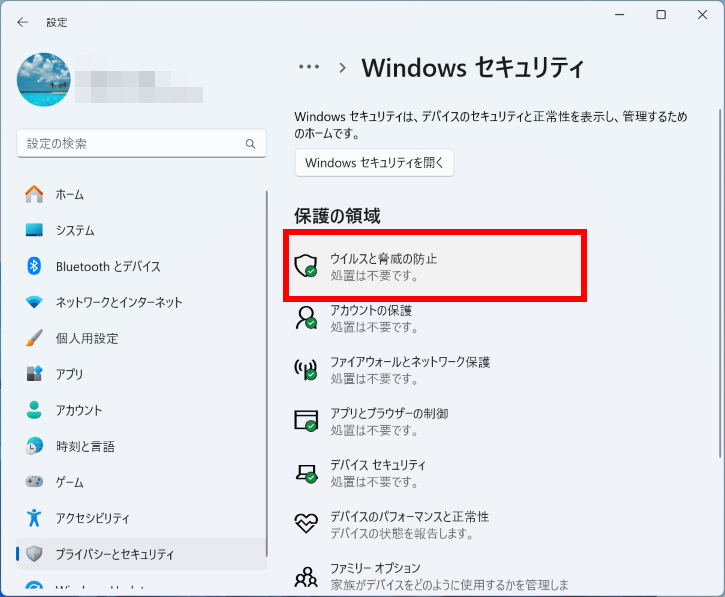Image resolution: width=725 pixels, height=597 pixels.
Task: Maximize the 設定 window
Action: point(661,15)
